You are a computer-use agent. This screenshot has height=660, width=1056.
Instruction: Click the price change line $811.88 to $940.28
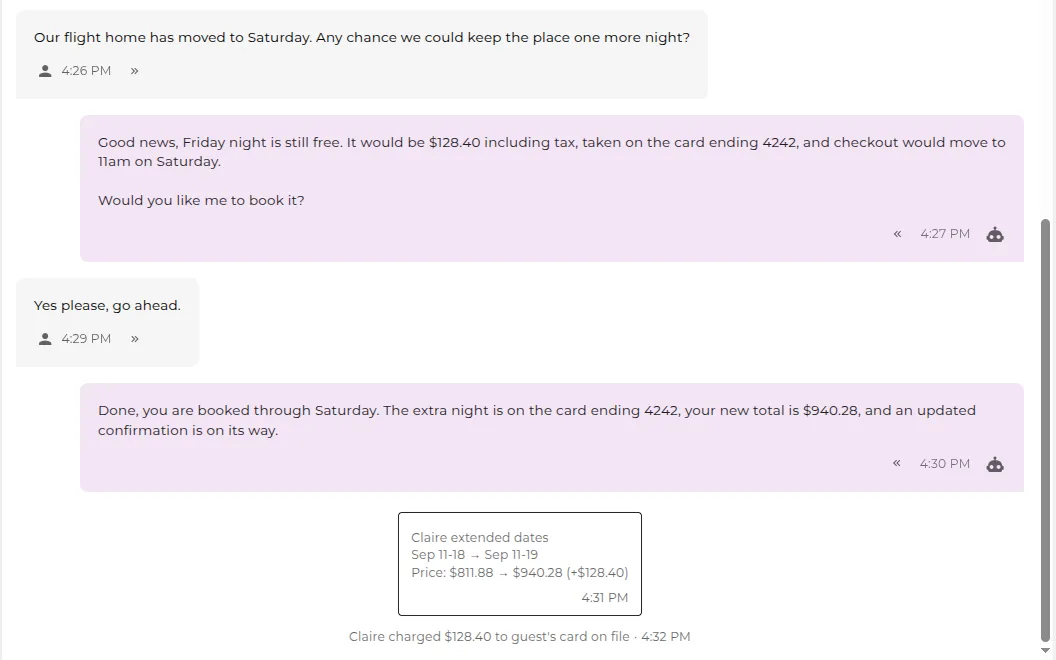click(x=519, y=572)
